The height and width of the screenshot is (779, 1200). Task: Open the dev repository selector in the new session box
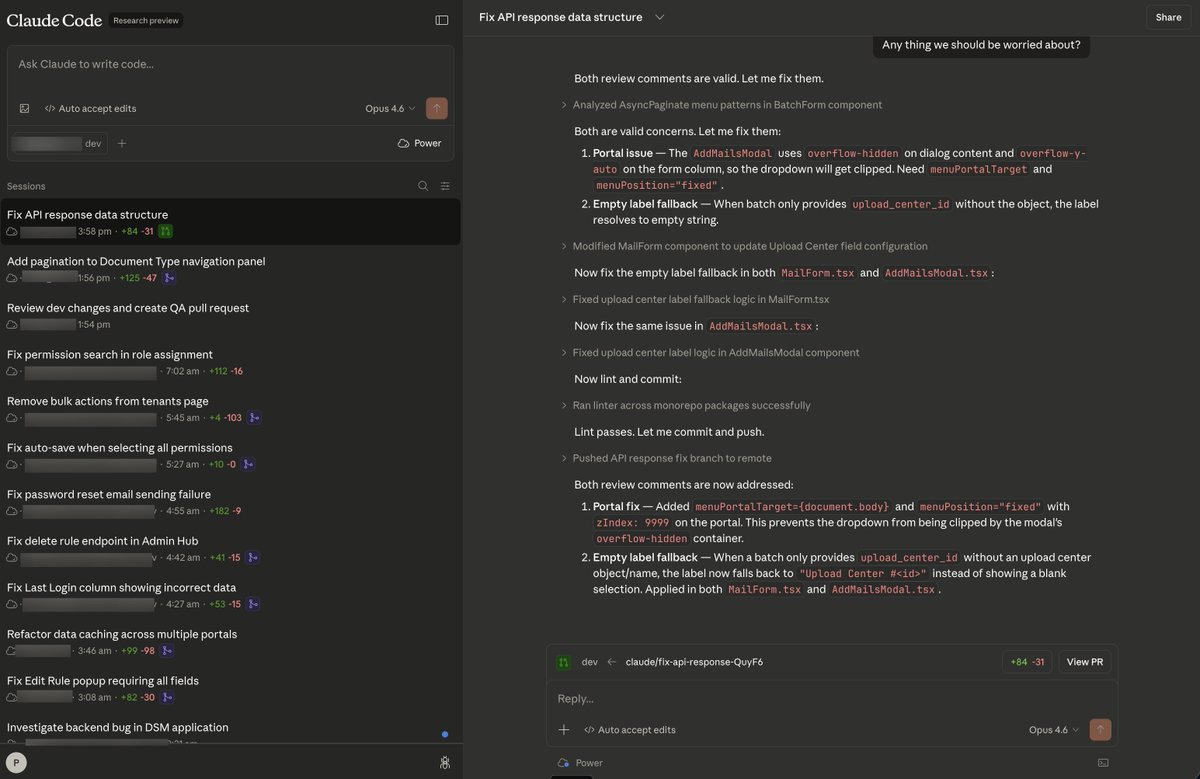58,143
